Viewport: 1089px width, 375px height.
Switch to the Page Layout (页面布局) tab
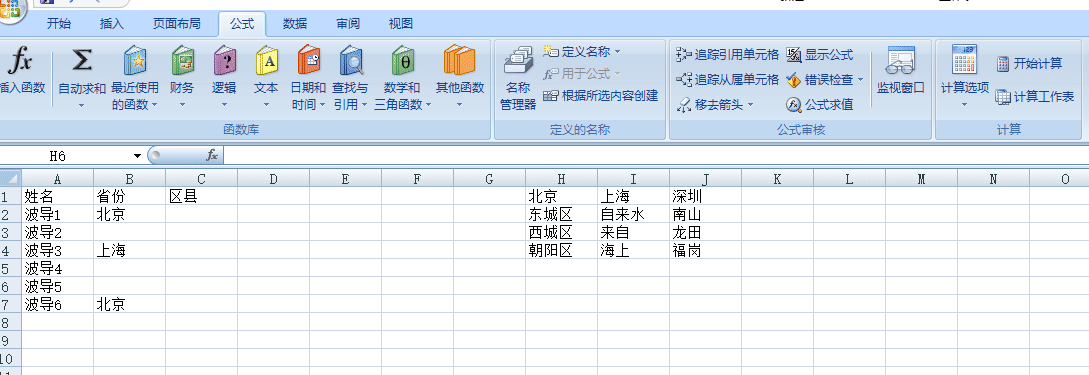pos(176,24)
